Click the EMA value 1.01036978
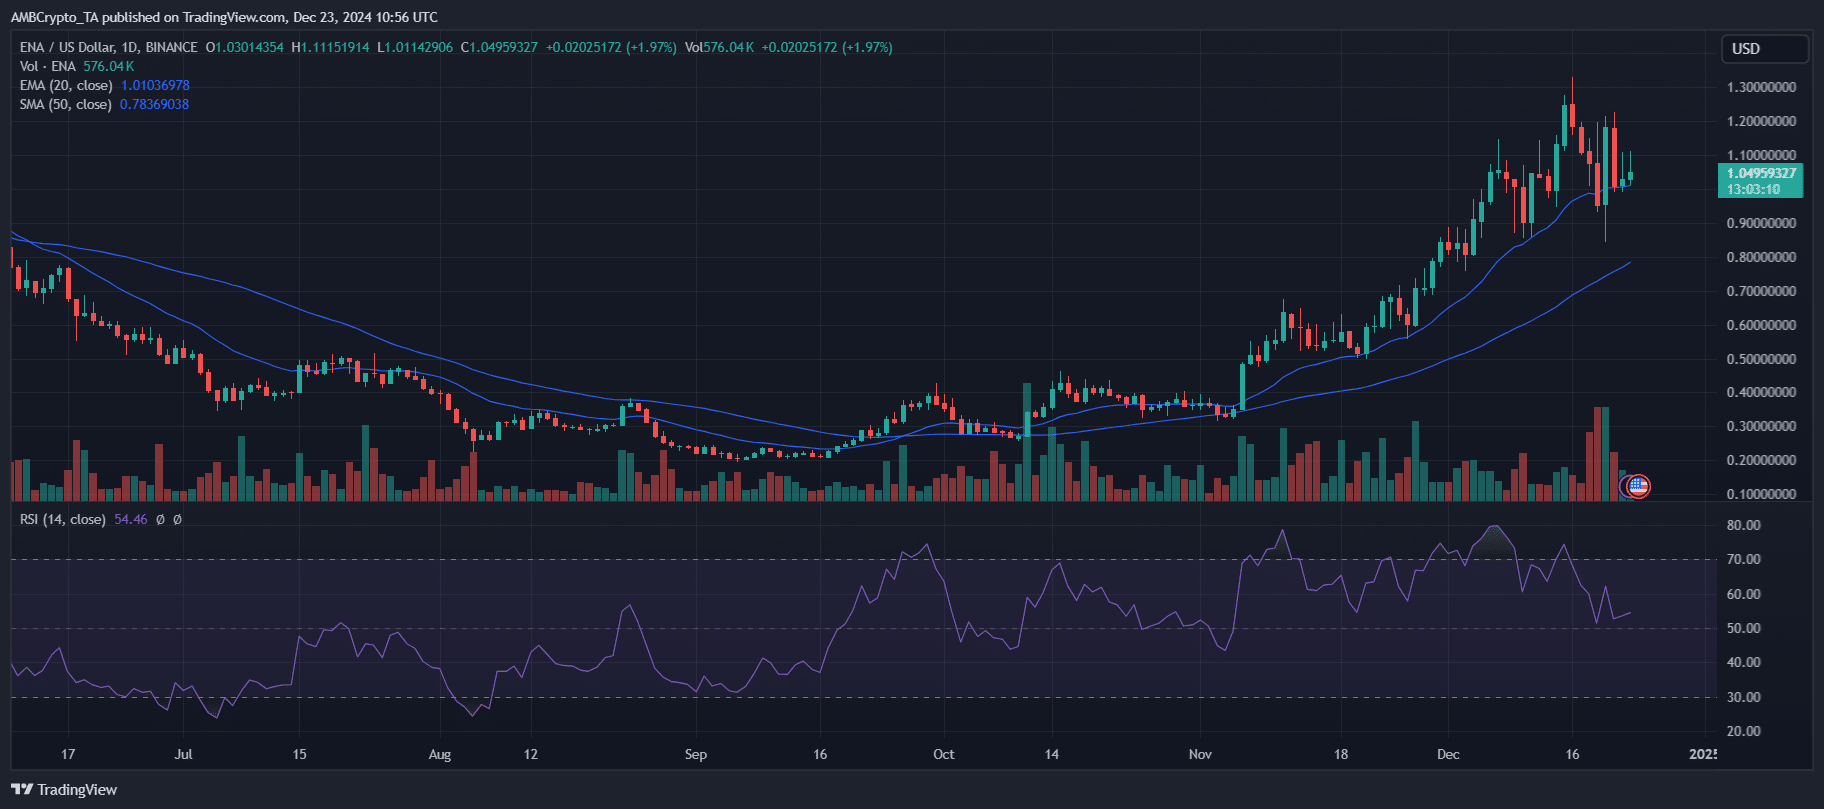This screenshot has height=809, width=1824. 155,85
